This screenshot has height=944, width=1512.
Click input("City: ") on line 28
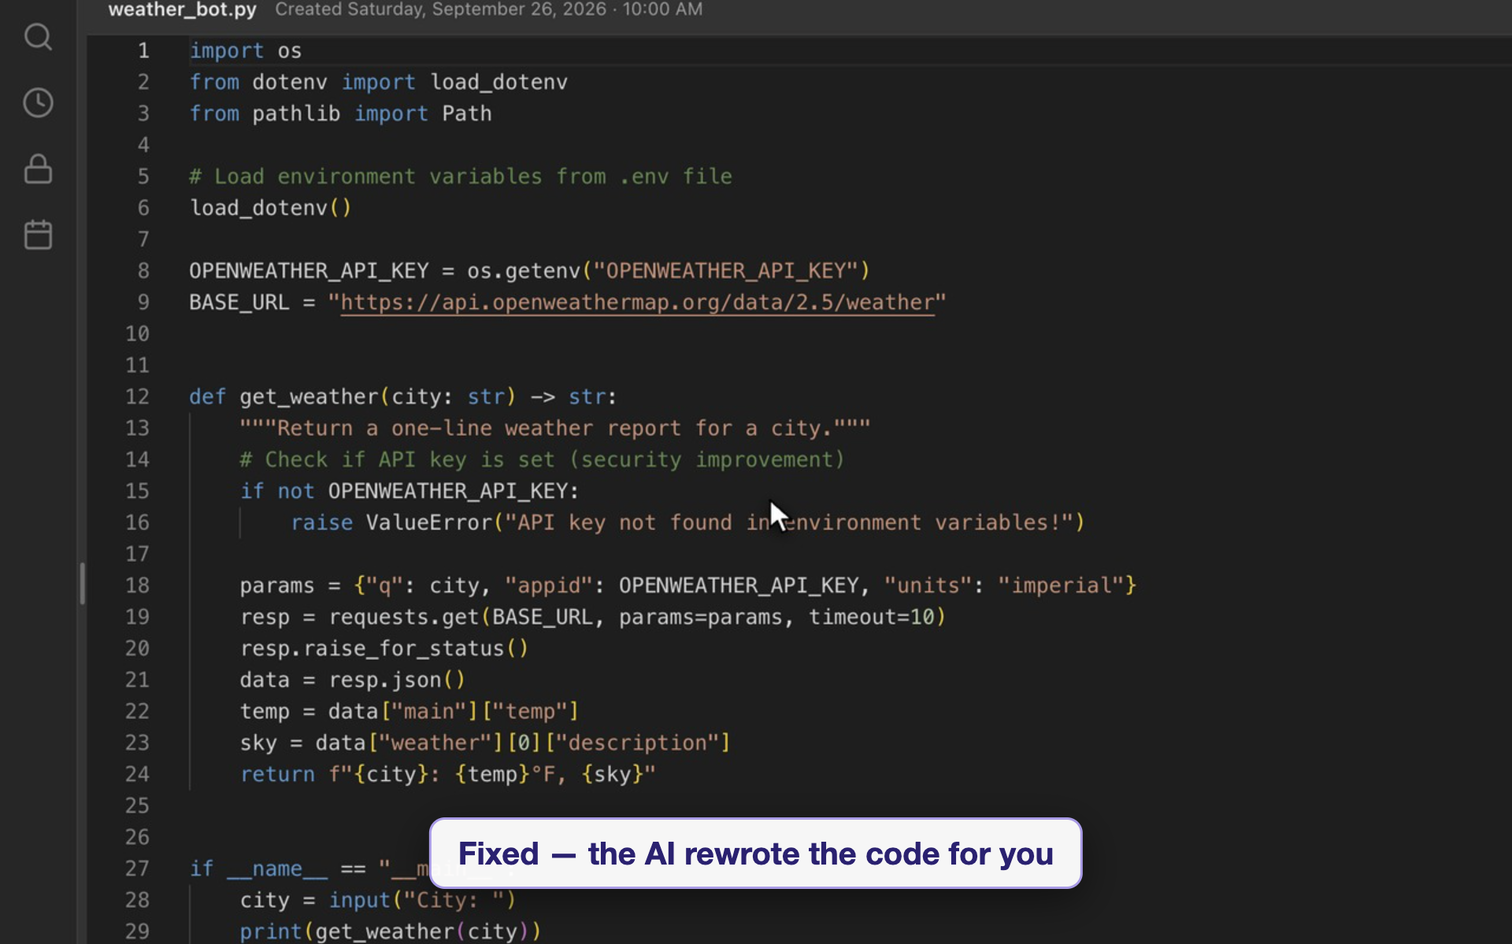point(422,900)
